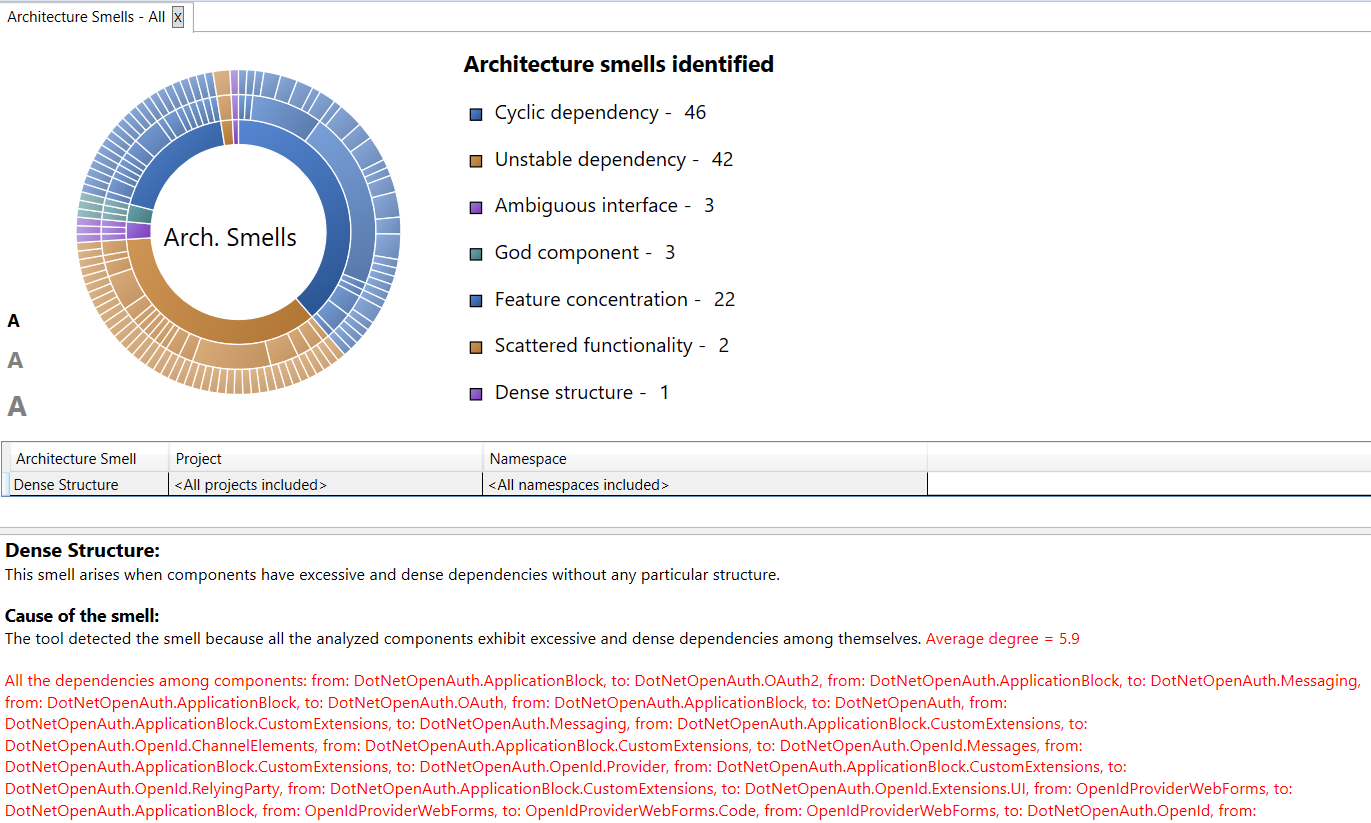1371x823 pixels.
Task: Close the Architecture Smells - All tab
Action: pos(178,17)
